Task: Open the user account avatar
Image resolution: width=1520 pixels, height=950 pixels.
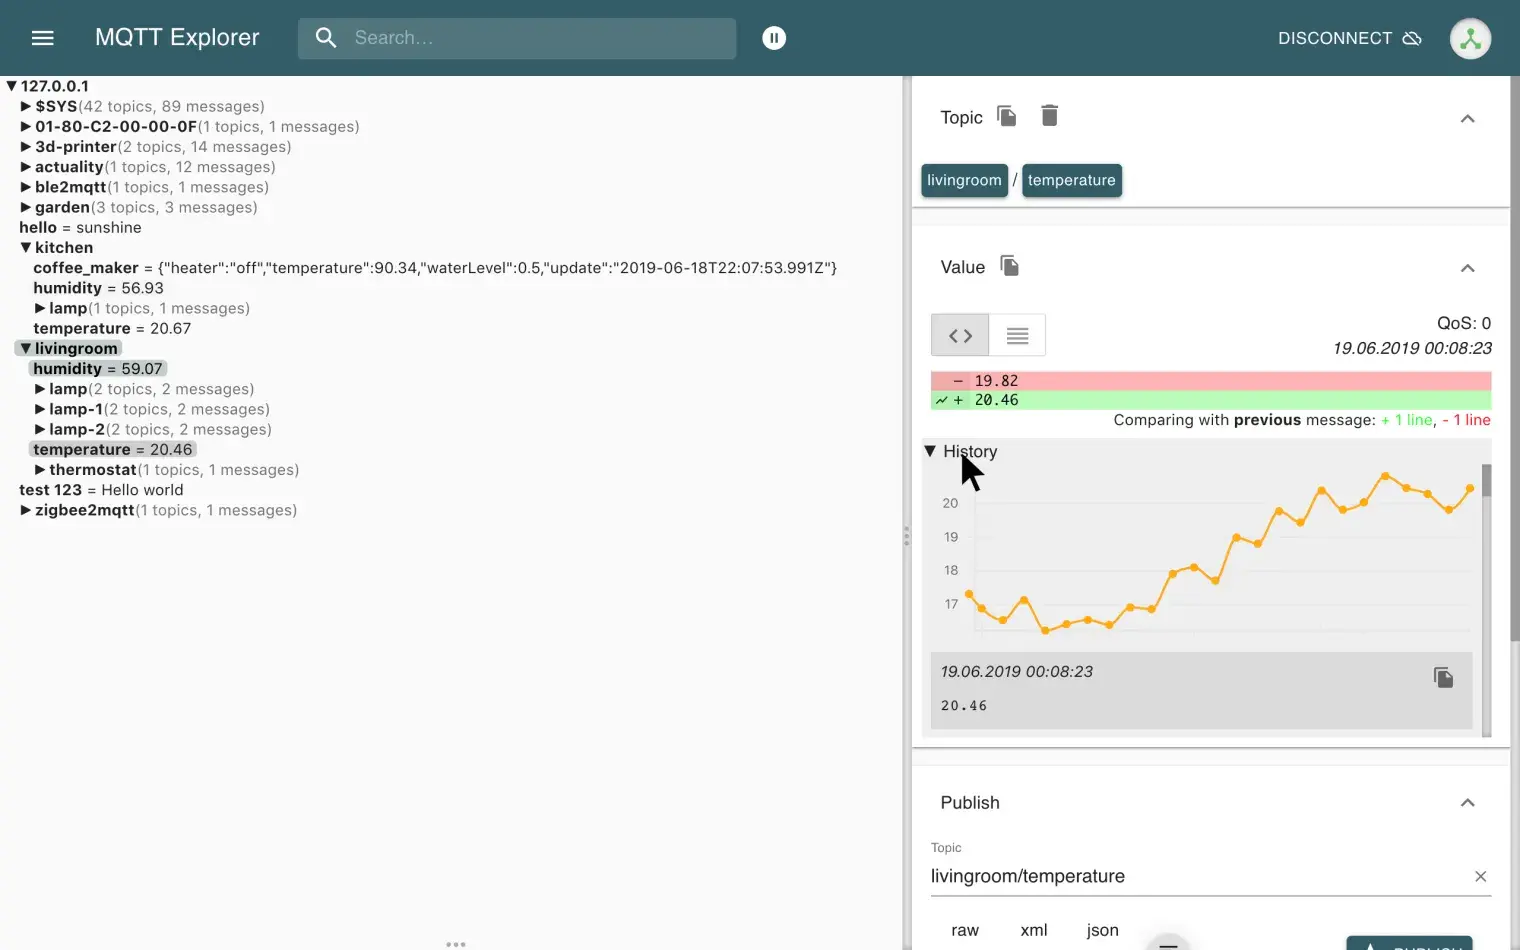Action: point(1470,38)
